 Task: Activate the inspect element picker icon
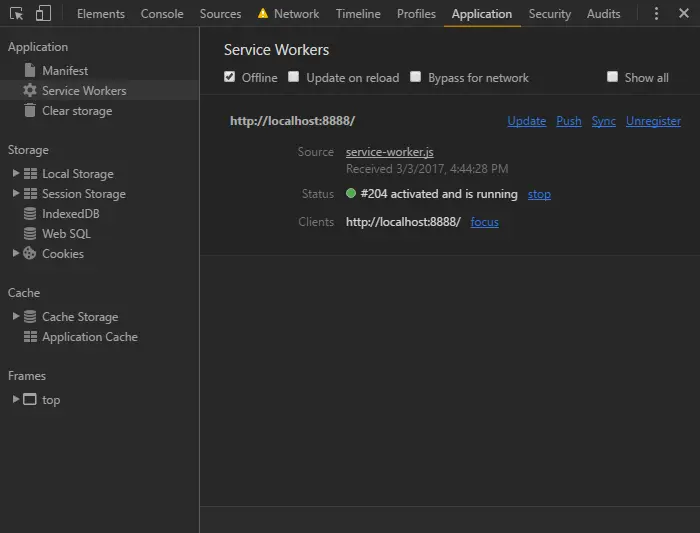[x=17, y=14]
